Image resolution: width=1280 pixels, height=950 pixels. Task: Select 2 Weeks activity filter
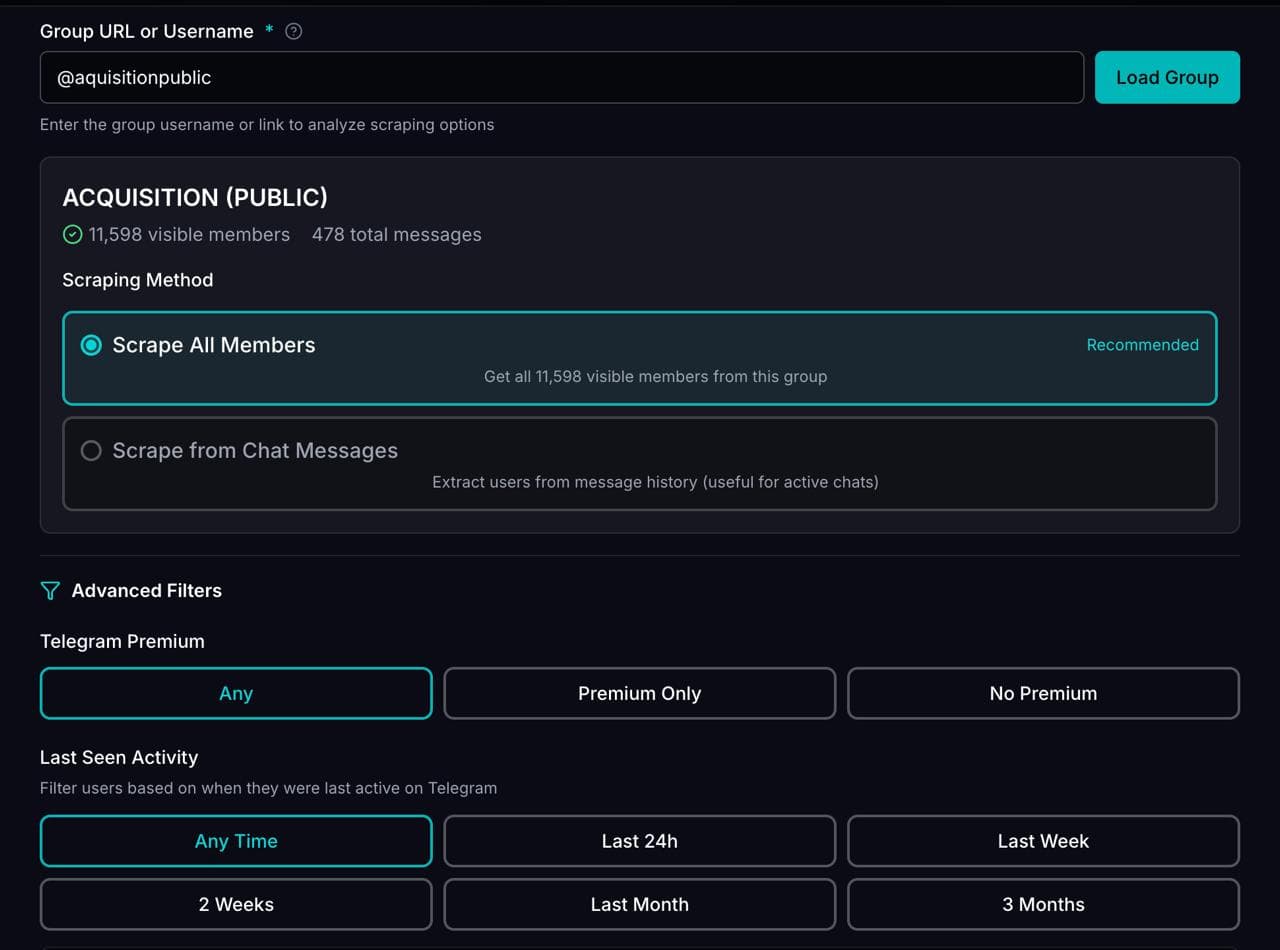[236, 904]
